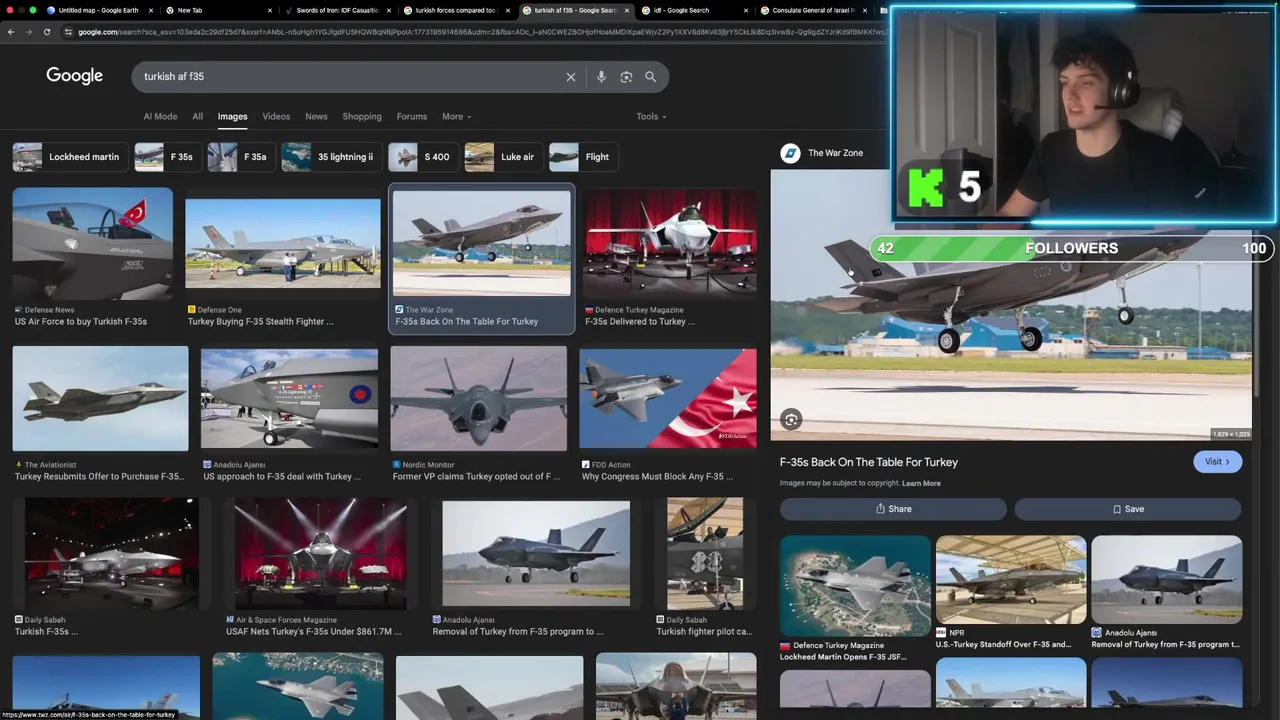Switch to AI Mode tab
1280x720 pixels.
pos(160,117)
